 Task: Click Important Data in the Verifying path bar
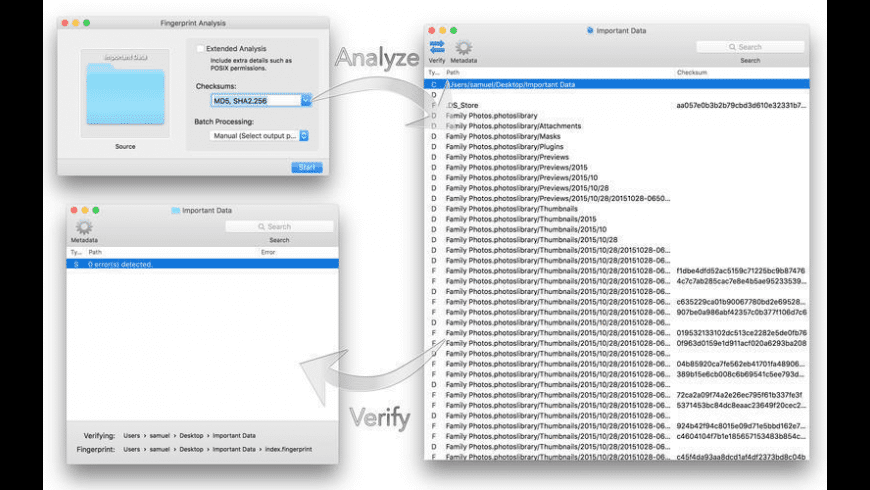[234, 436]
